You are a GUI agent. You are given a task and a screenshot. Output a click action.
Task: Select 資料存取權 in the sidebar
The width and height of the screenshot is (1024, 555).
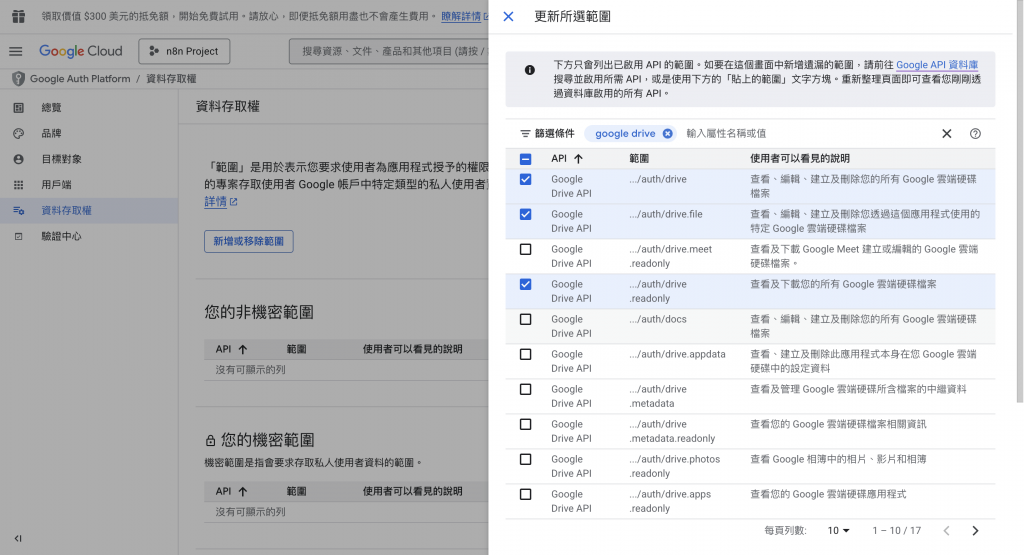[89, 210]
